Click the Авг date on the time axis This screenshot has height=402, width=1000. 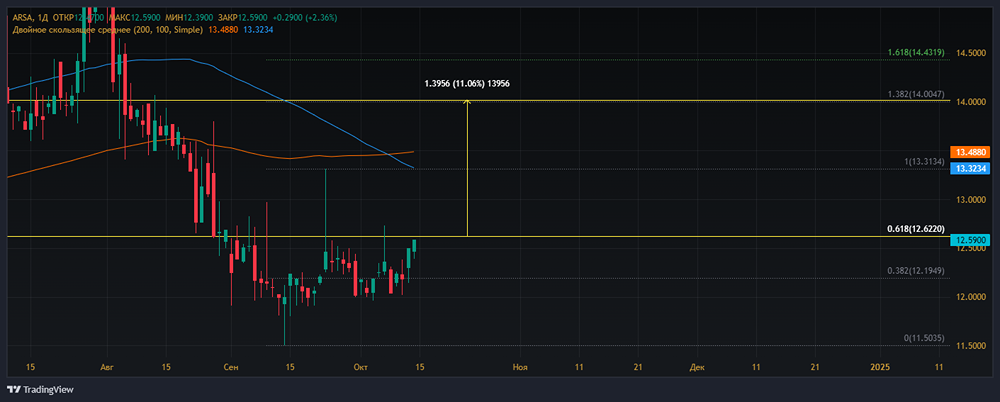(107, 368)
